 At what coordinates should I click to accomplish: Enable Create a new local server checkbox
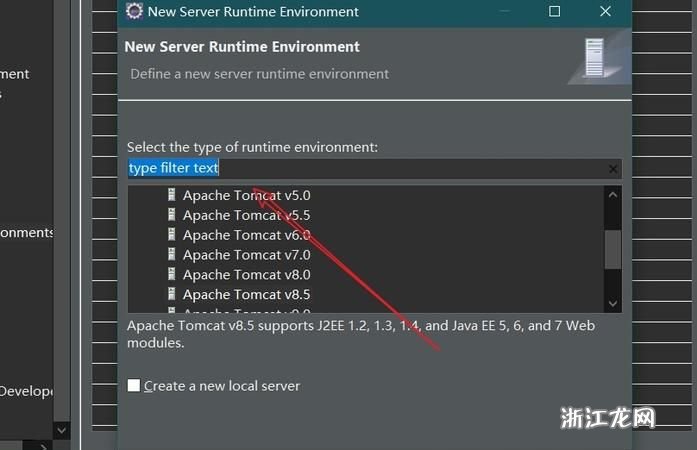[134, 385]
